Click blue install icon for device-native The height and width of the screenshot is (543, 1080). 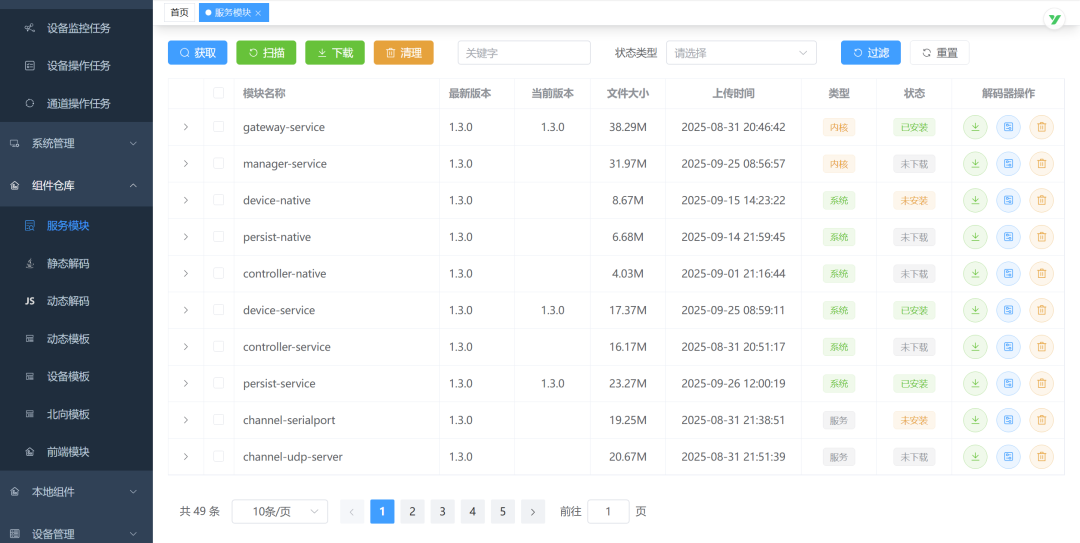[1008, 201]
